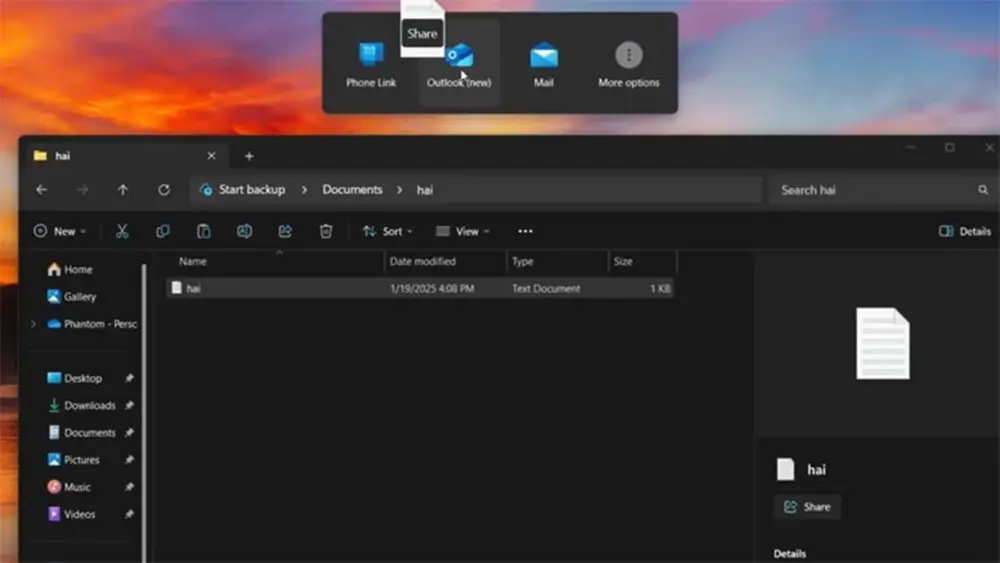Screen dimensions: 1000x563
Task: Select the hai text document row
Action: pyautogui.click(x=300, y=288)
